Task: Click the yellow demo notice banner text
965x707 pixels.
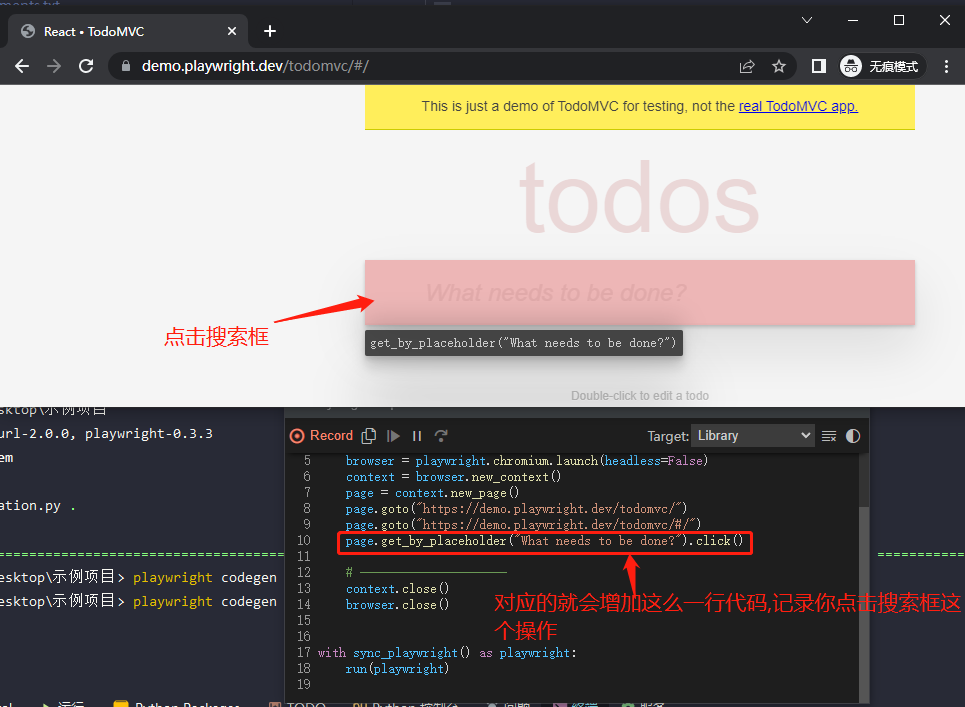Action: point(639,106)
